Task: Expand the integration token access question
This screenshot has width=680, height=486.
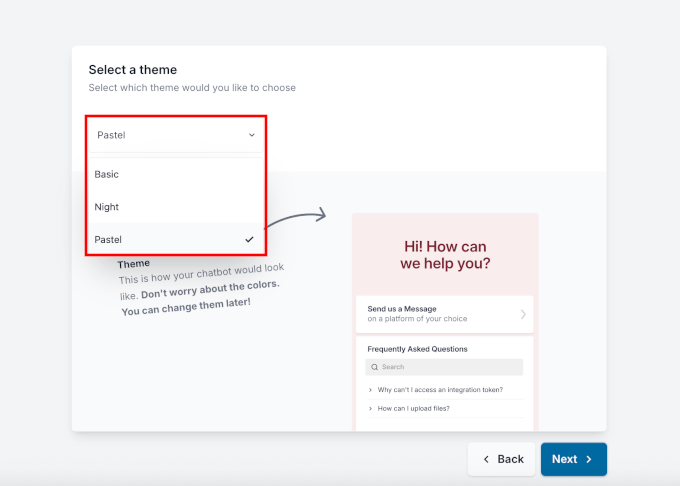Action: tap(440, 389)
